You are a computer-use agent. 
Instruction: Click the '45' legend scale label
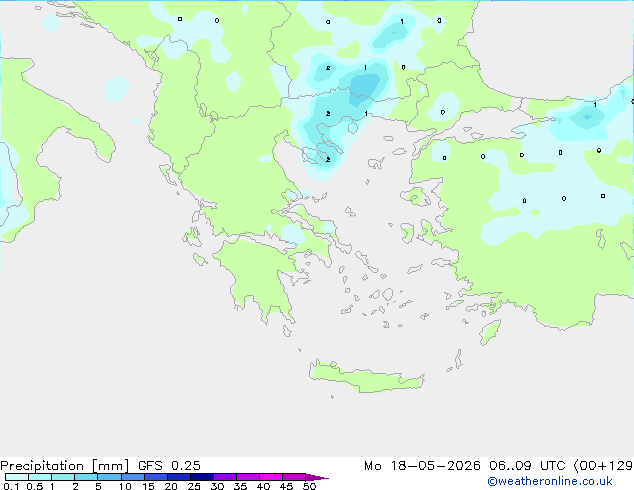[286, 486]
